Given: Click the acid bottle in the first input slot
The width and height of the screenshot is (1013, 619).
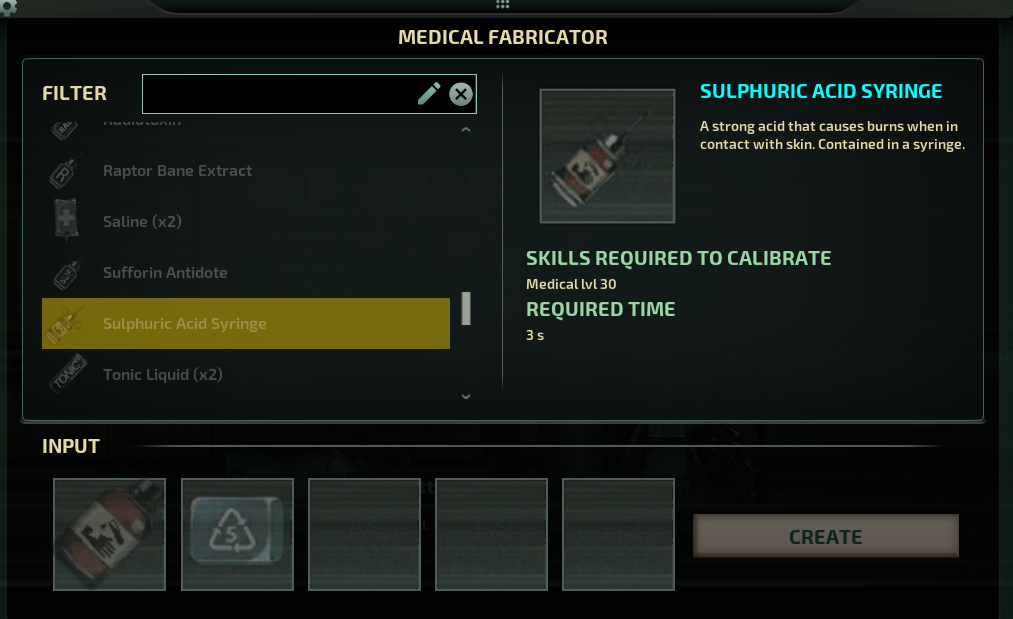Looking at the screenshot, I should (x=109, y=534).
